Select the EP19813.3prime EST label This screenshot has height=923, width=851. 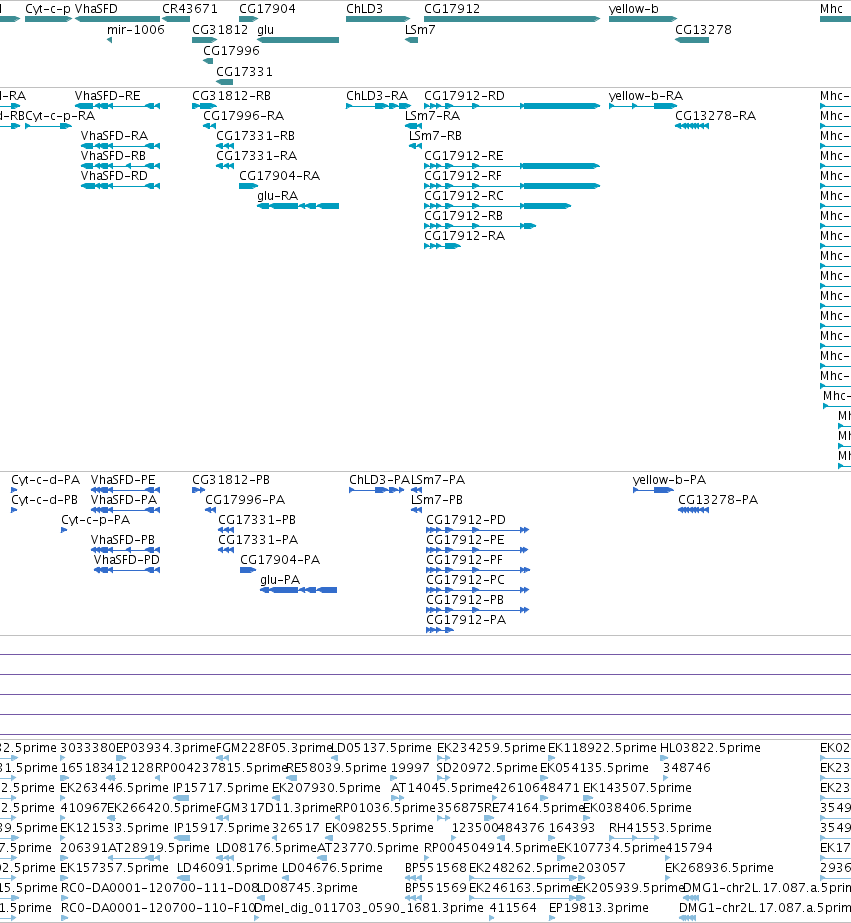coord(599,908)
